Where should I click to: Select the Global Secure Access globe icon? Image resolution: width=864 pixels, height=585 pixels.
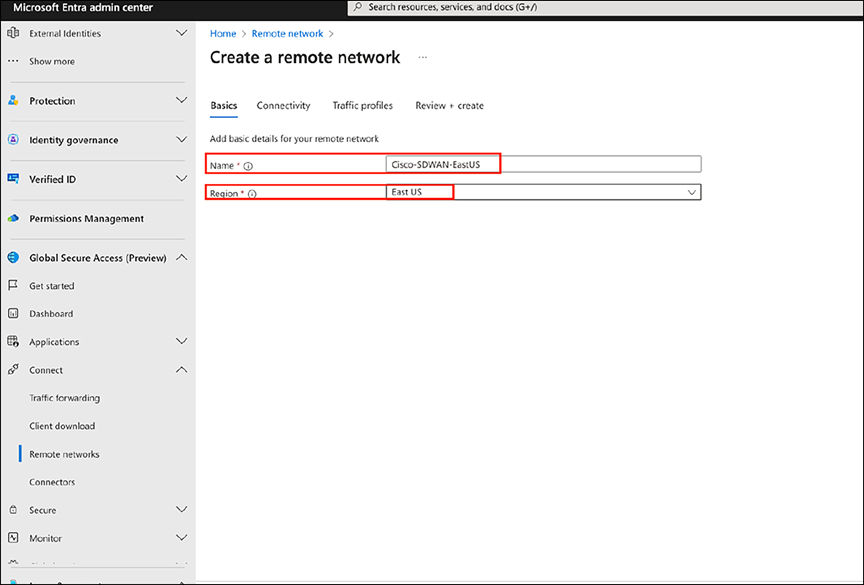click(x=14, y=257)
